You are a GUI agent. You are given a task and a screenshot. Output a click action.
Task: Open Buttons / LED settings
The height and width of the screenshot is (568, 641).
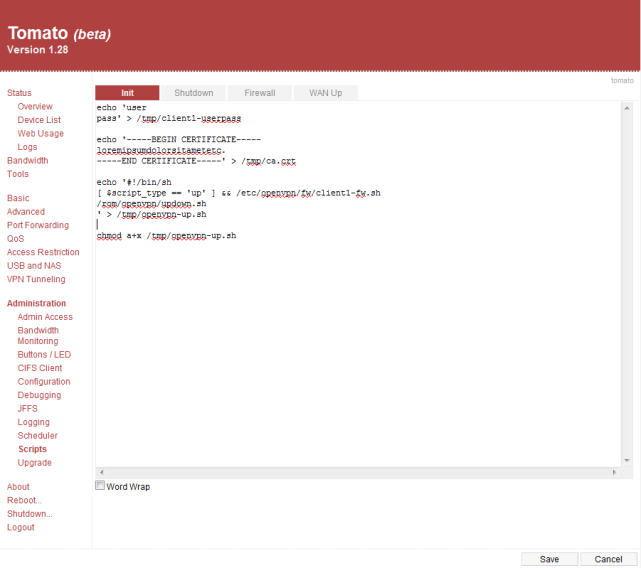pos(44,355)
